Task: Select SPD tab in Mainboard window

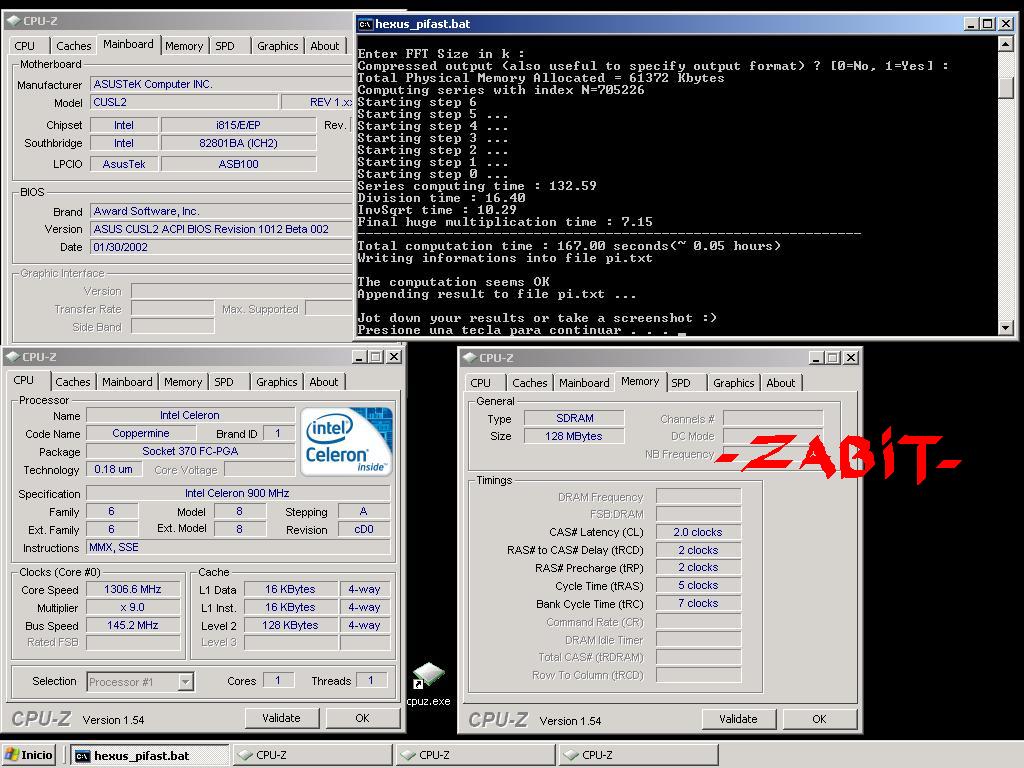Action: (x=225, y=46)
